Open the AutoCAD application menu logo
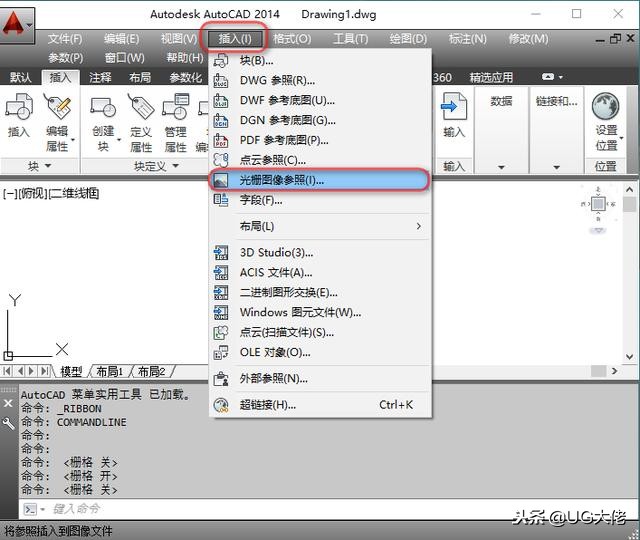The image size is (640, 540). [x=17, y=24]
